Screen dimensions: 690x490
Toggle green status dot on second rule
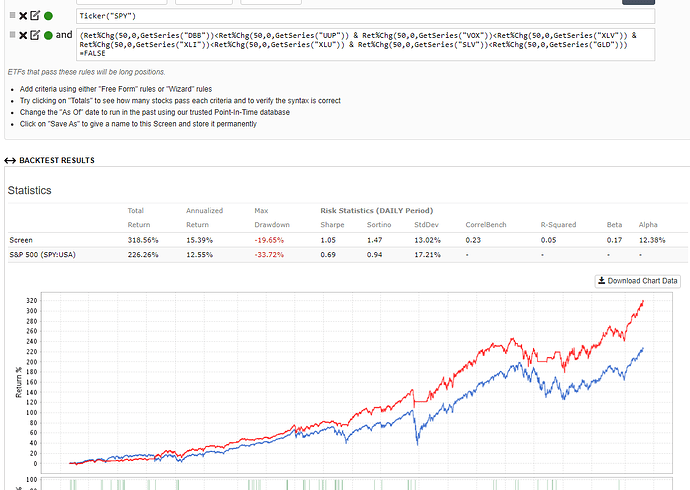(x=48, y=35)
